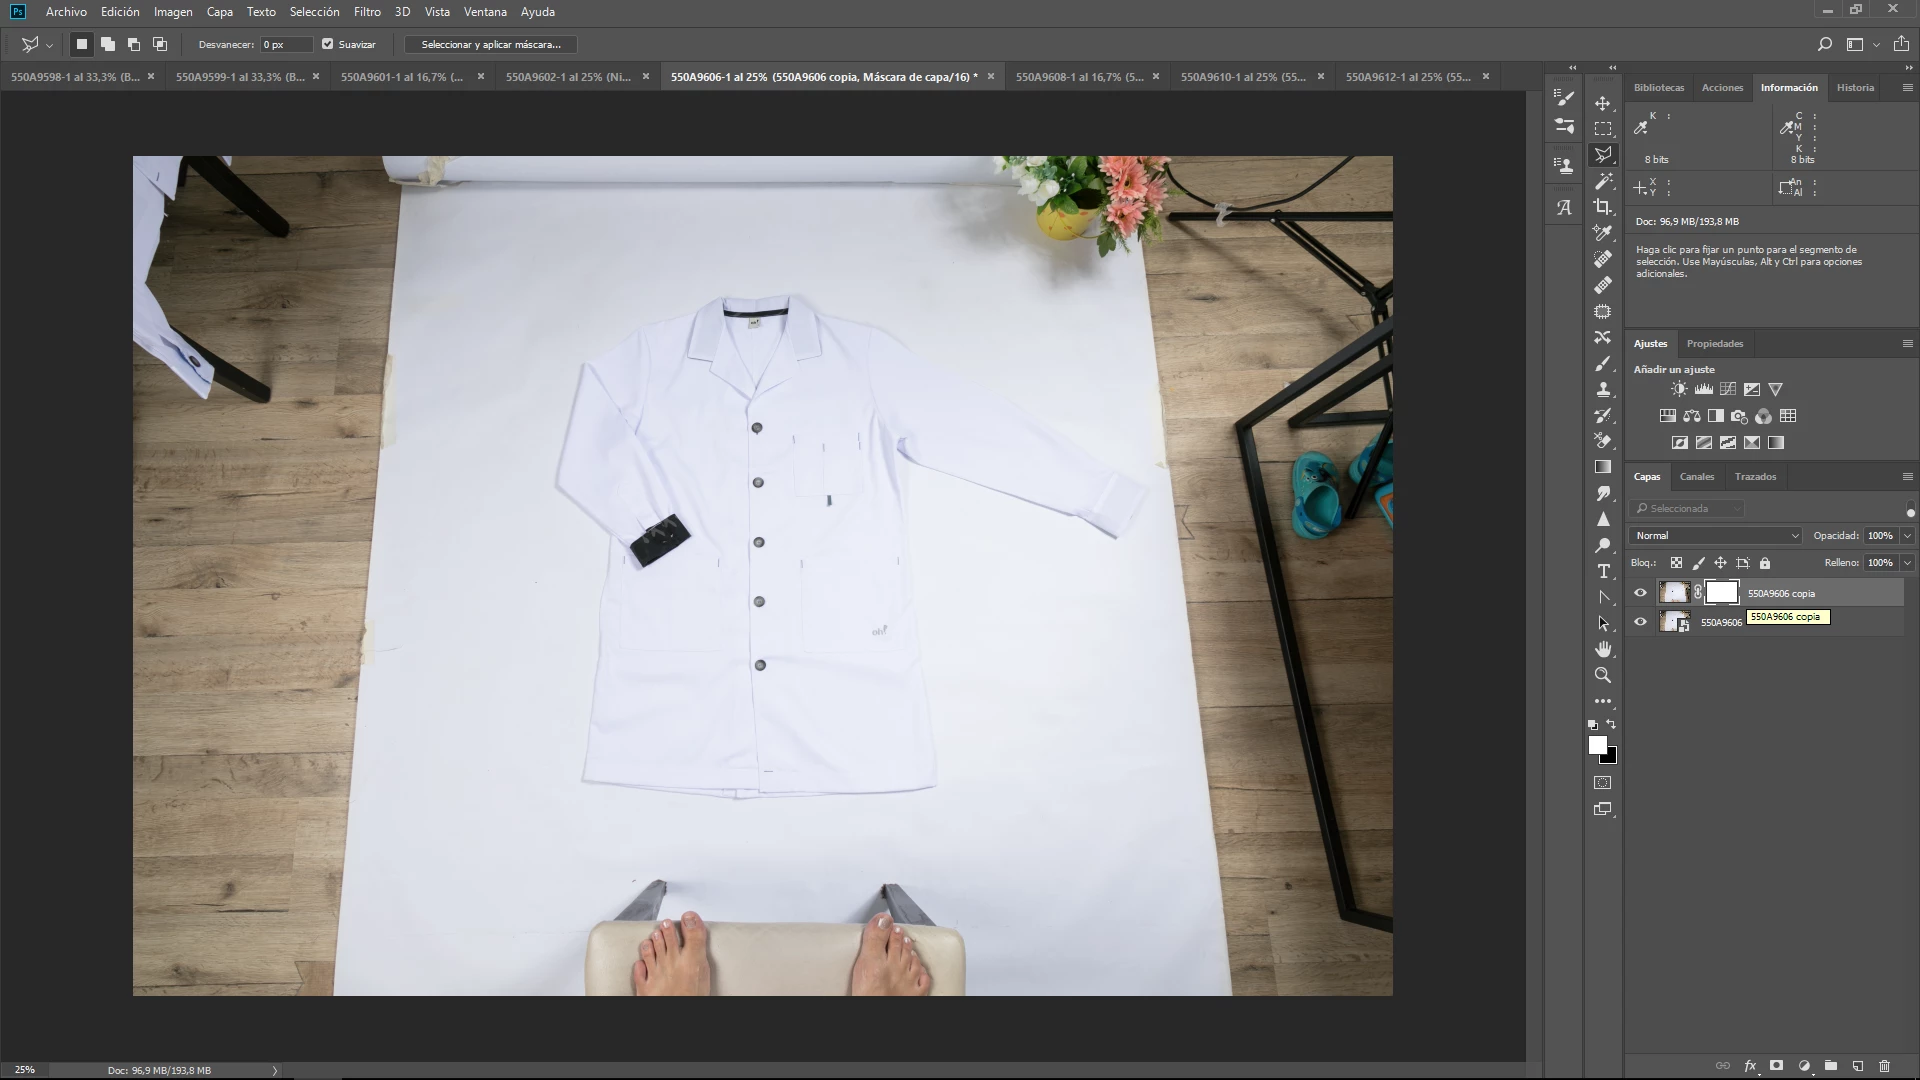Open the Relleno dropdown arrow
The height and width of the screenshot is (1080, 1920).
1907,563
